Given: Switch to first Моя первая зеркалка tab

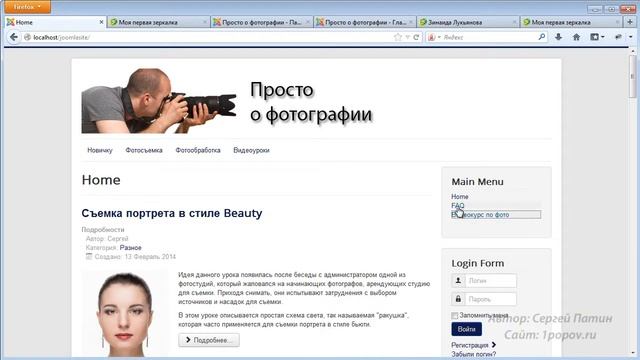Looking at the screenshot, I should click(x=158, y=22).
